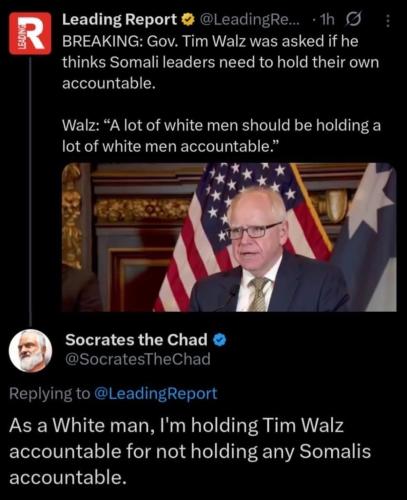Click the Walz quote about white men

[221, 136]
